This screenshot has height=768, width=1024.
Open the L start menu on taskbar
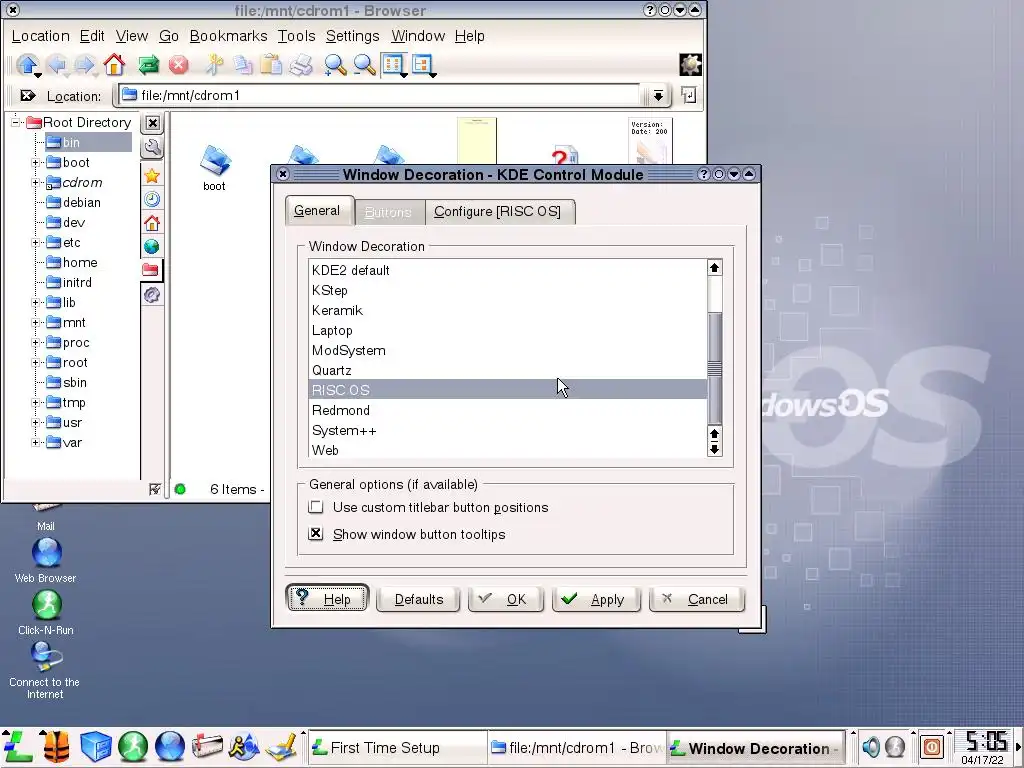pos(18,746)
